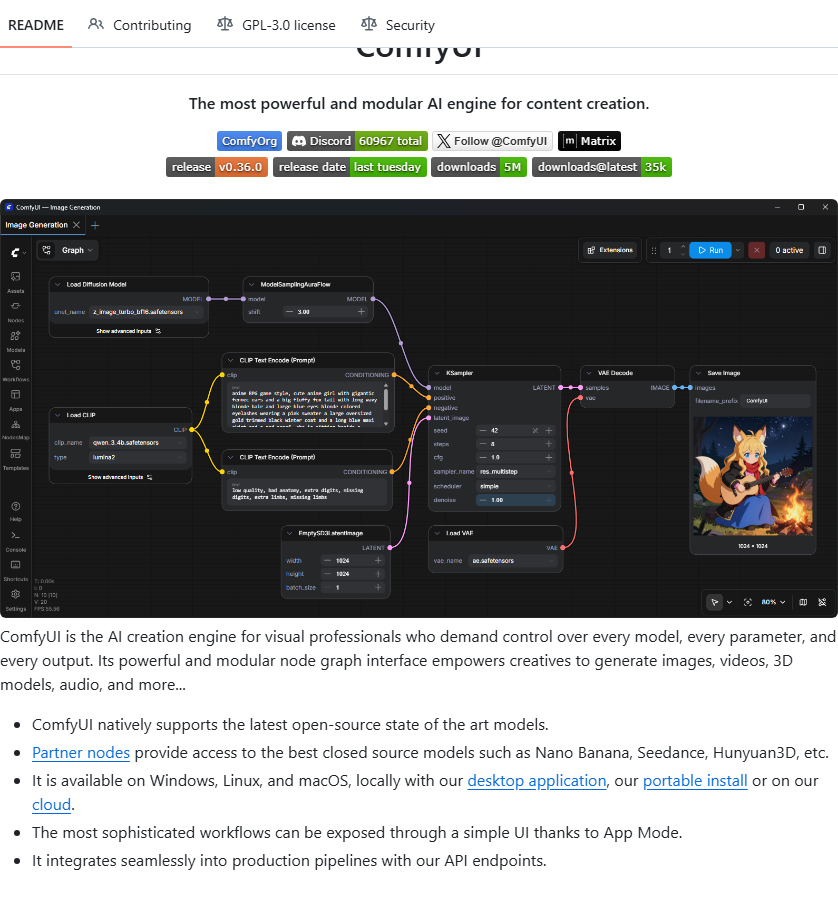838x900 pixels.
Task: Click the Run button
Action: click(710, 250)
